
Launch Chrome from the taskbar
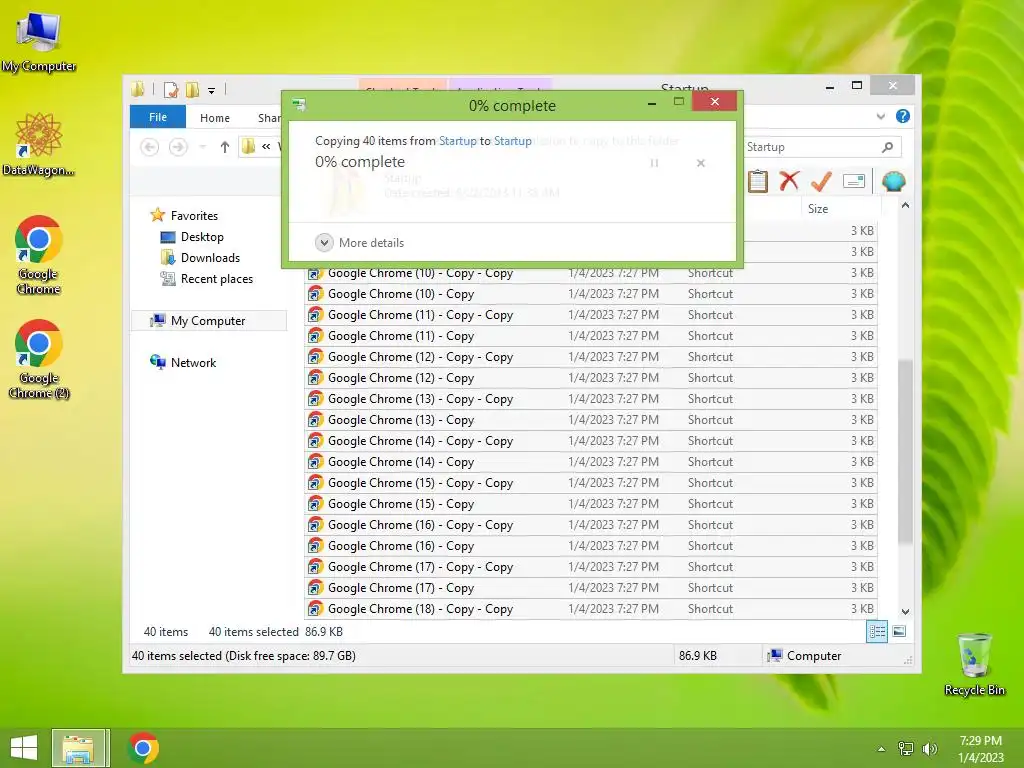[x=143, y=748]
